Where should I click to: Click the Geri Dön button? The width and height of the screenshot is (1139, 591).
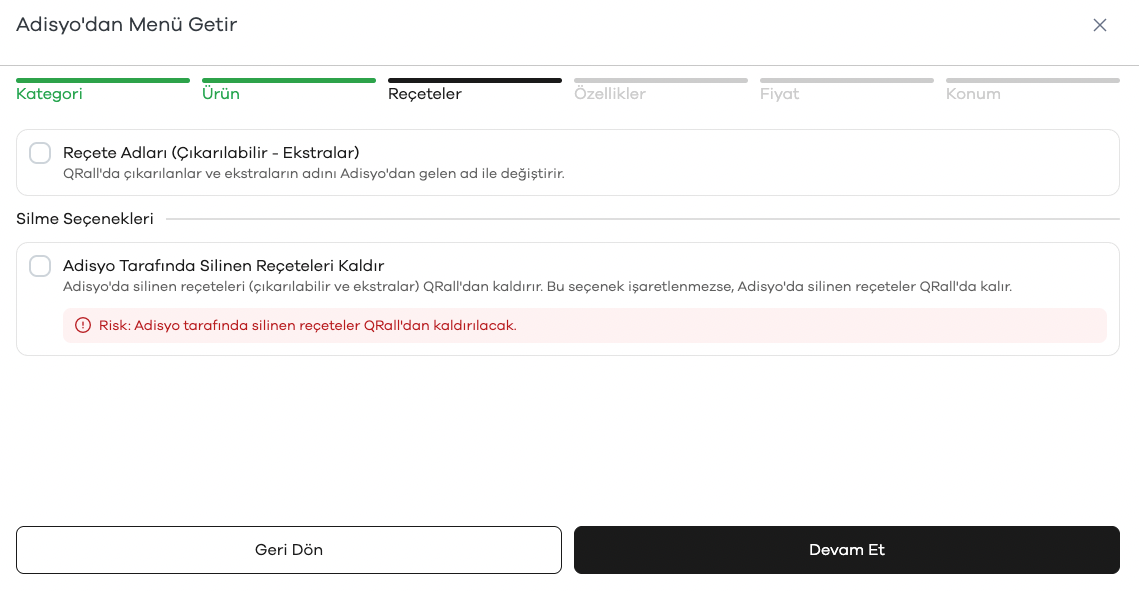coord(289,550)
